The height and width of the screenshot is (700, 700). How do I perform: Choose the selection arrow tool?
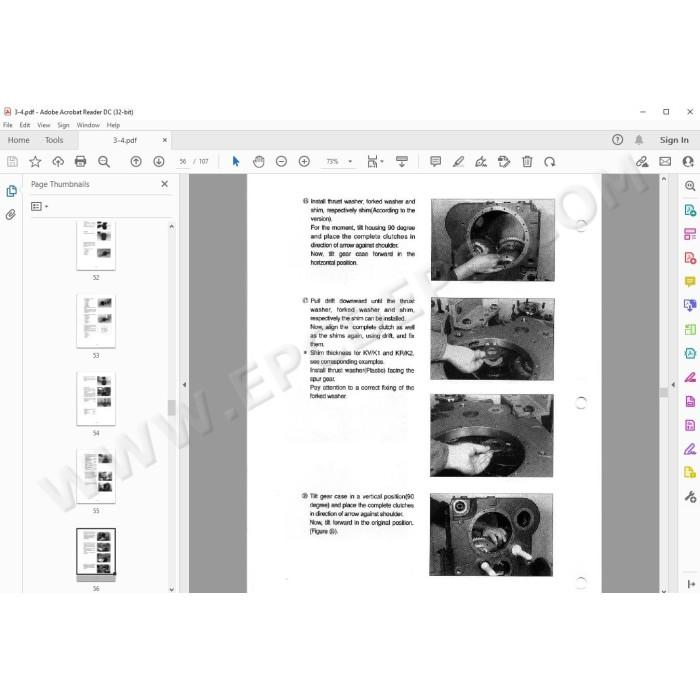236,162
